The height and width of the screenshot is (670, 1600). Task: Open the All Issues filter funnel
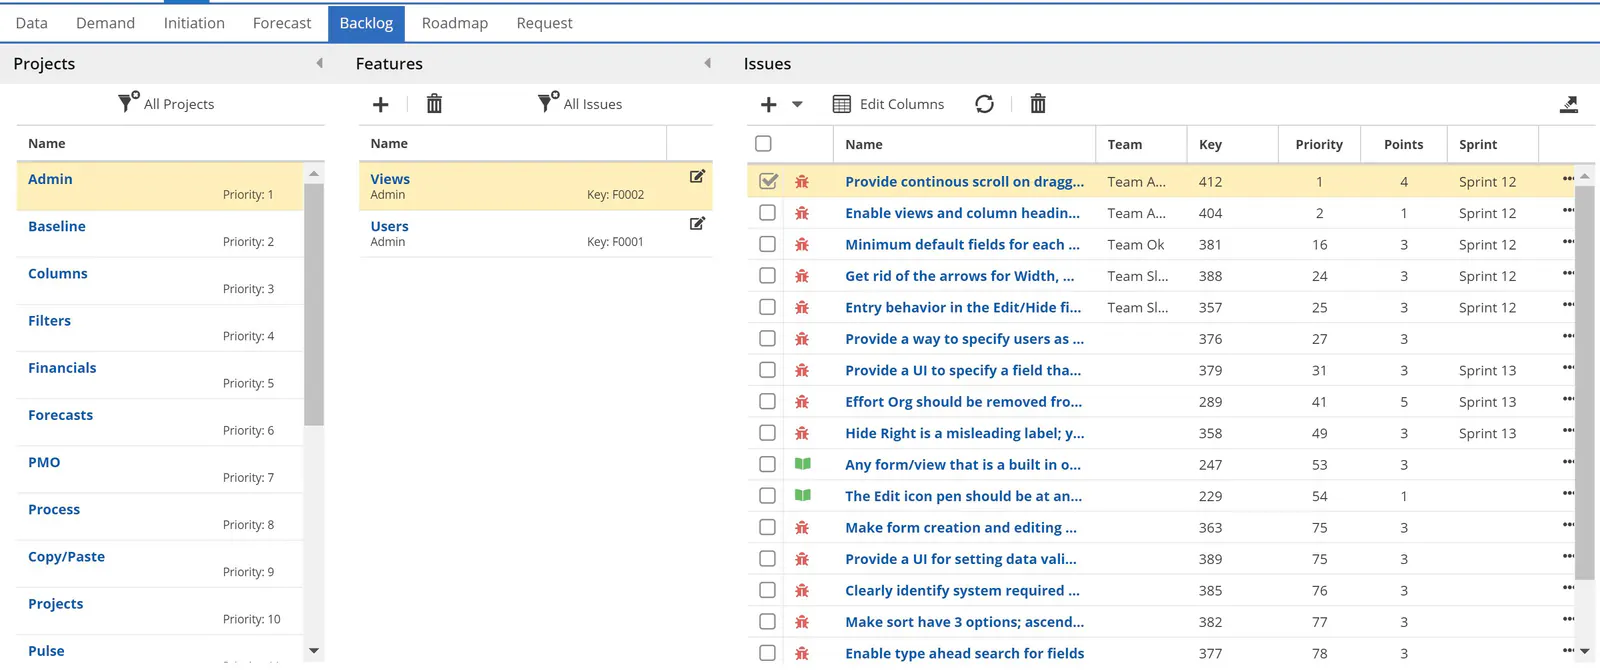(x=548, y=102)
